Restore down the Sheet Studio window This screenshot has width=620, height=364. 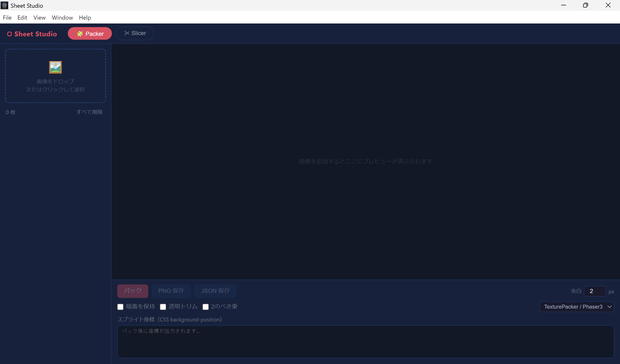(586, 5)
